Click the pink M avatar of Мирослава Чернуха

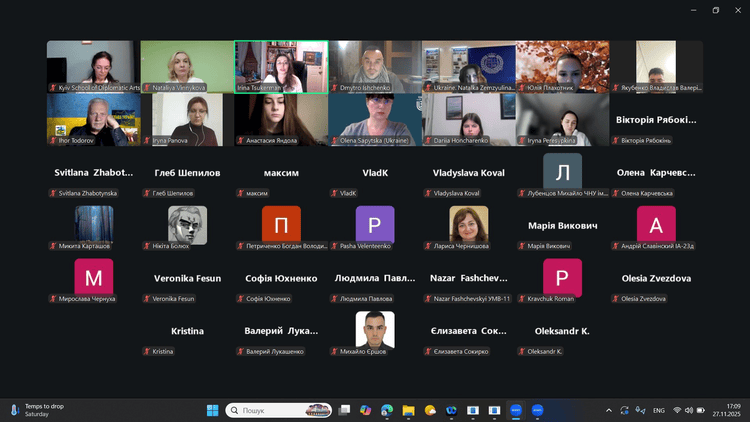coord(94,277)
